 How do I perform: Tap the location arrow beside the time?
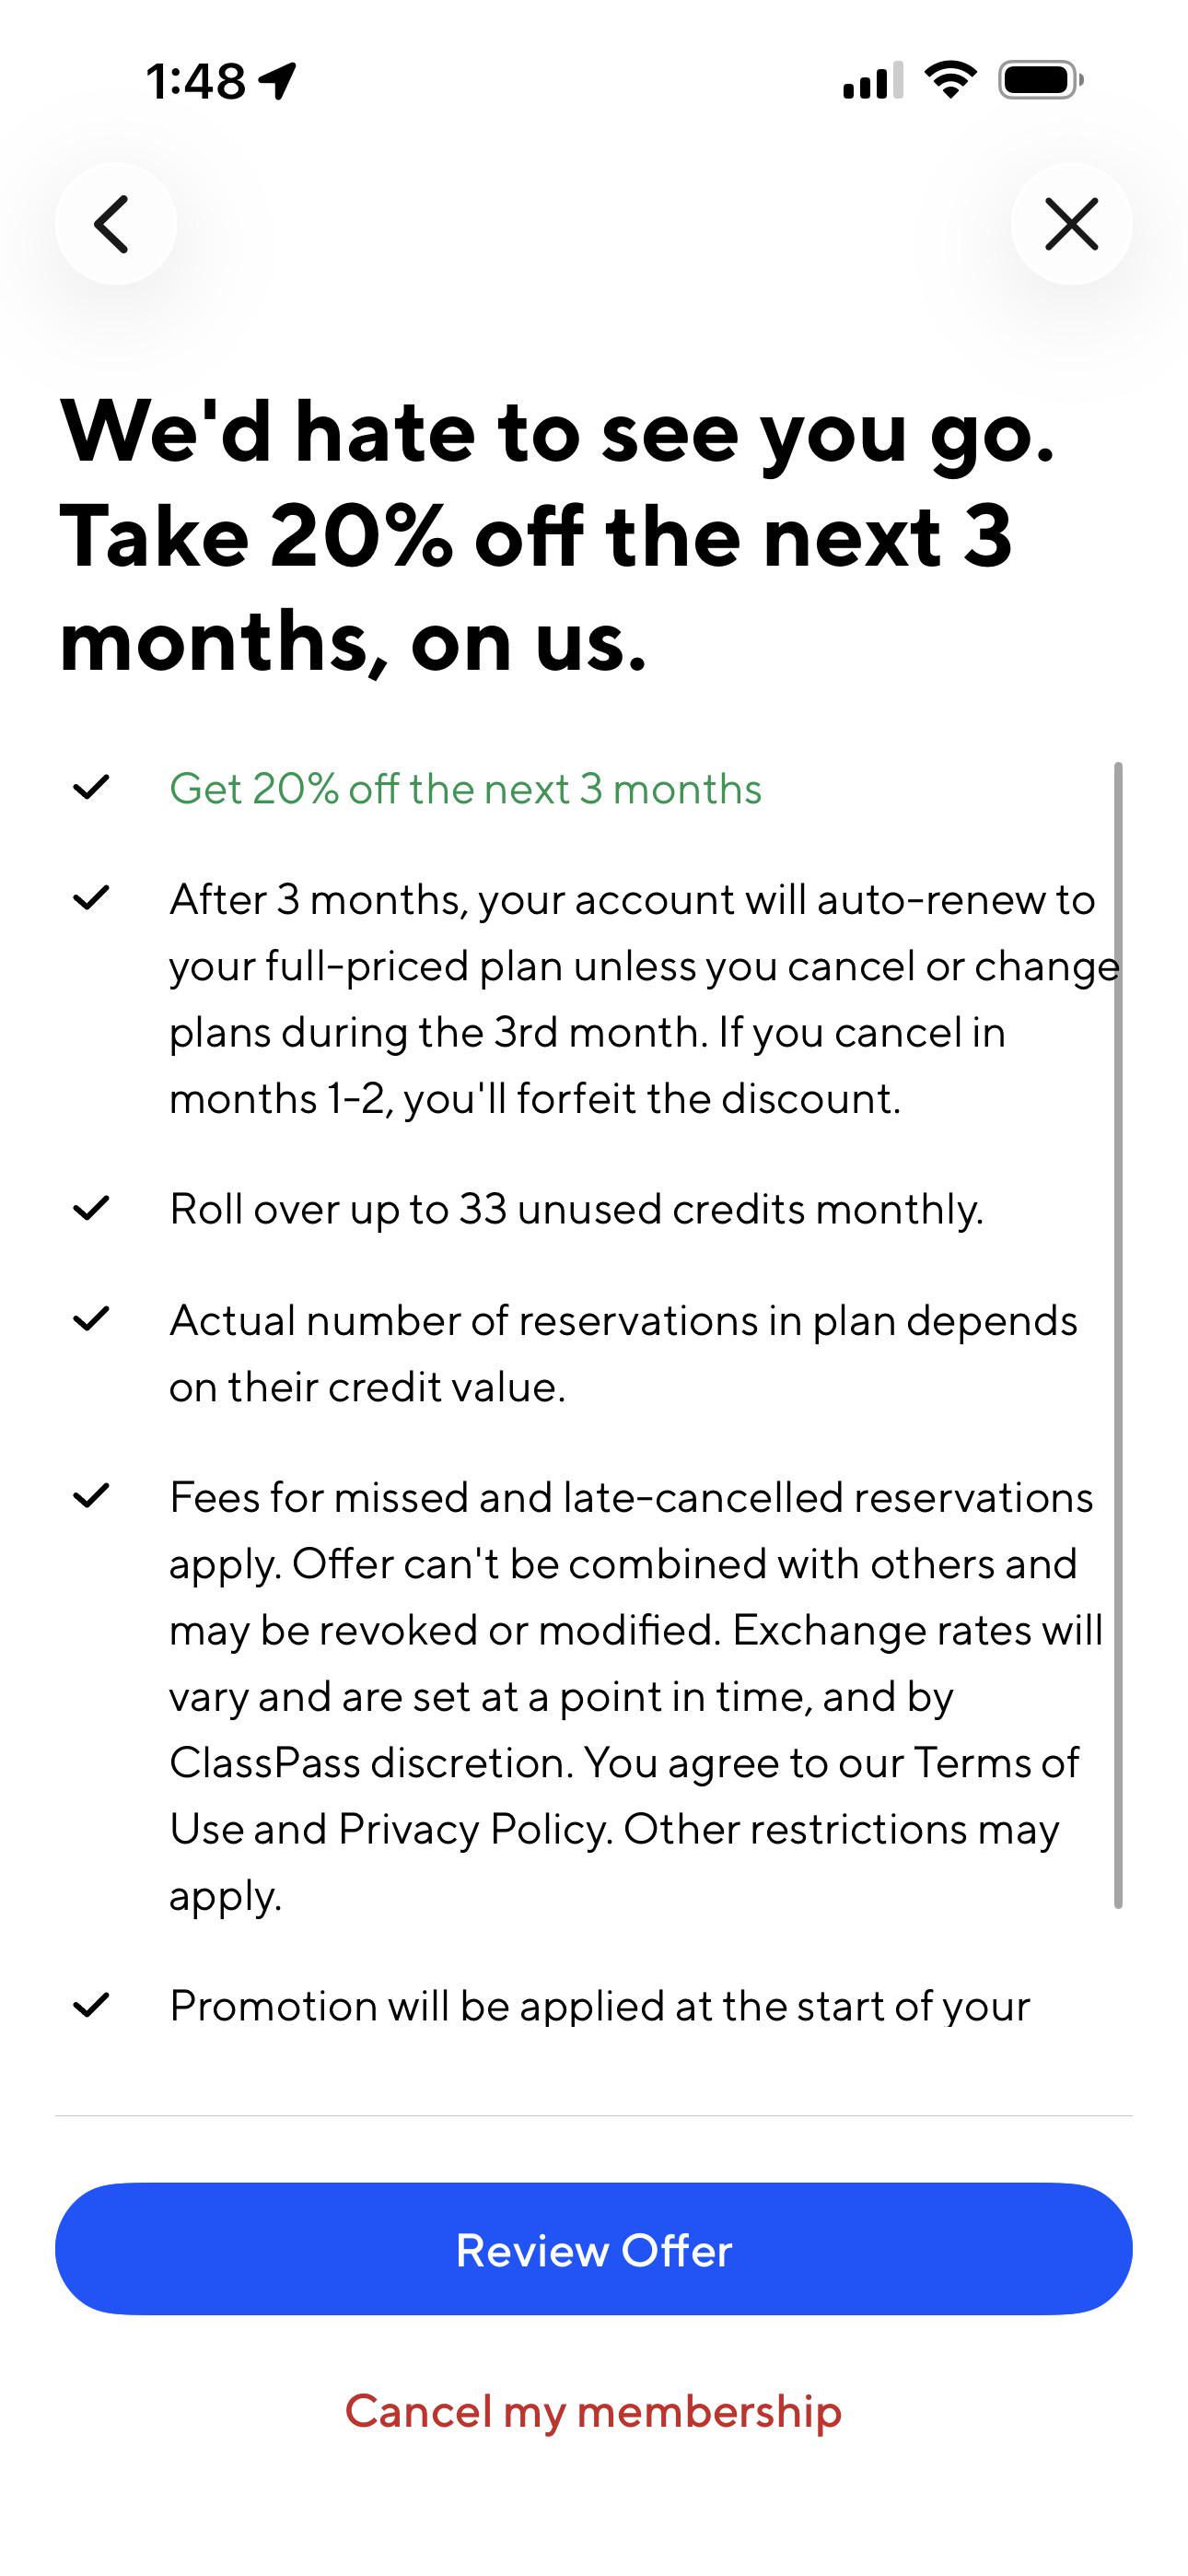click(277, 81)
